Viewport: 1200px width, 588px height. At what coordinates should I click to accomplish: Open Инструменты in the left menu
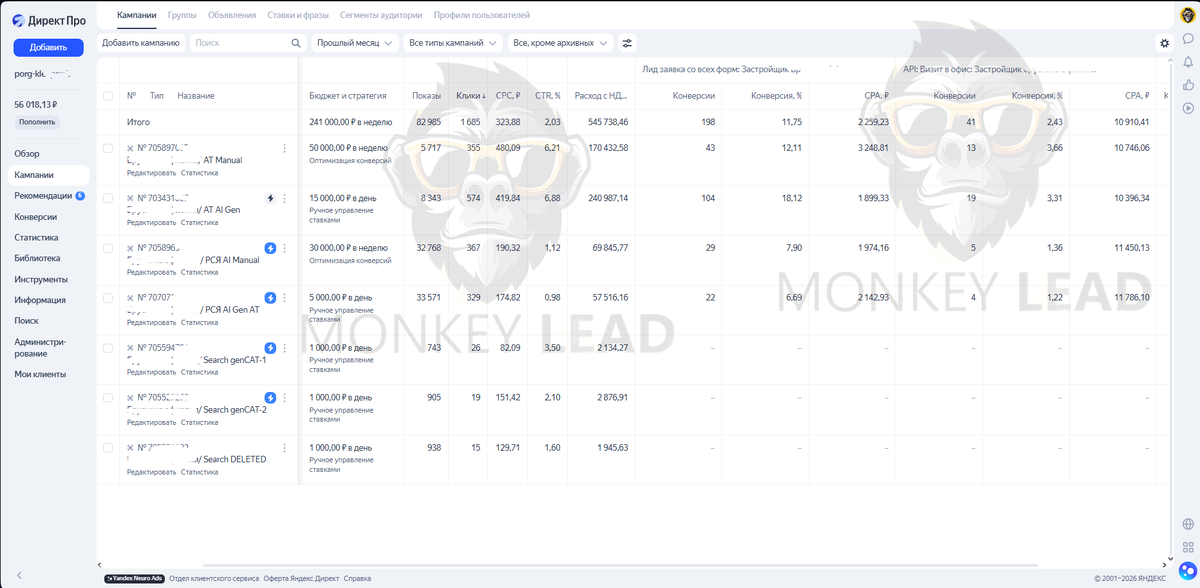pos(41,279)
